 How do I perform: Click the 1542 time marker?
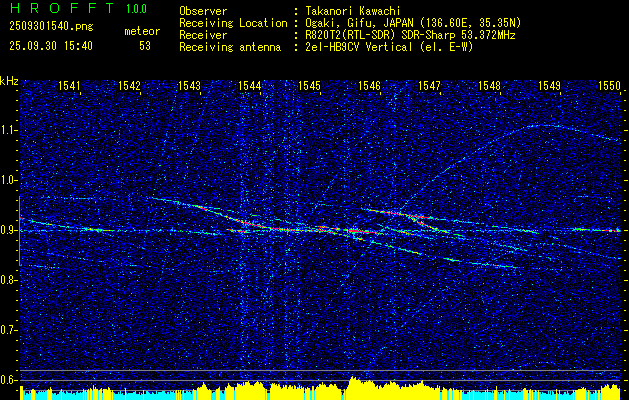click(129, 85)
